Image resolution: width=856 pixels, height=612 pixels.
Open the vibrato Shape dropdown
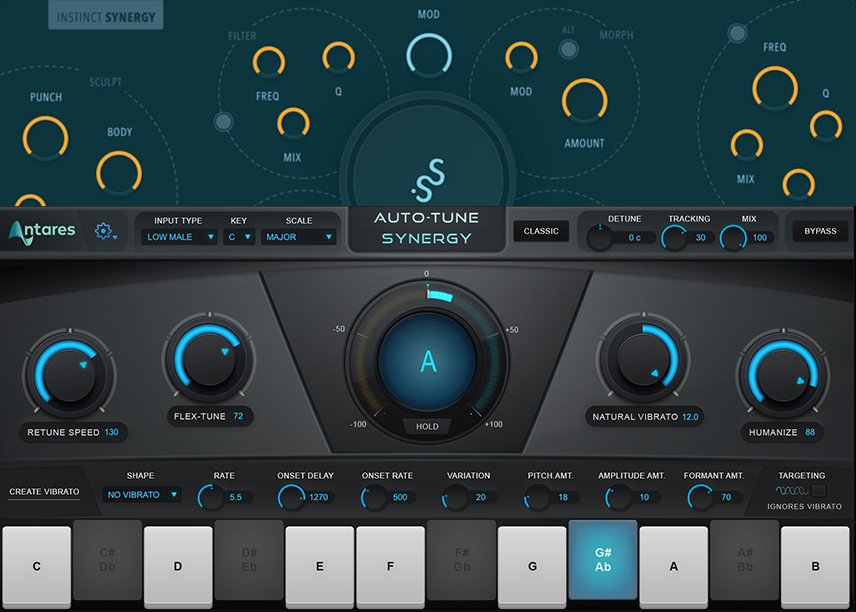tap(141, 495)
